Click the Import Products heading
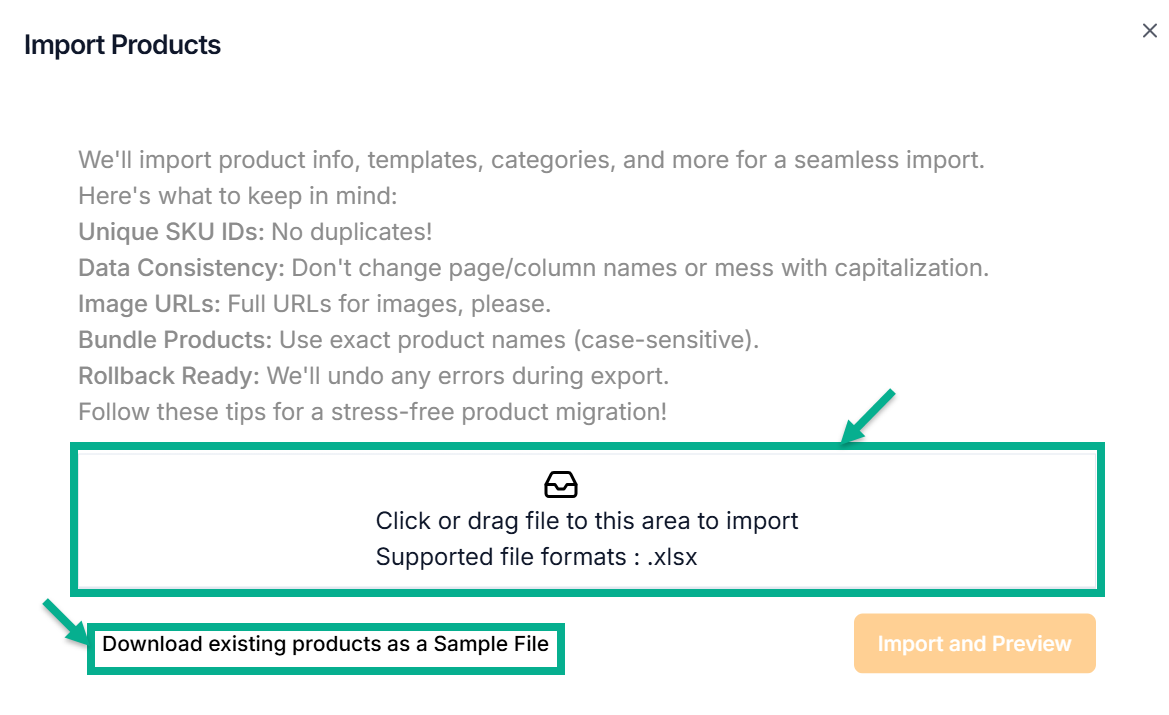This screenshot has height=715, width=1169. pyautogui.click(x=122, y=45)
